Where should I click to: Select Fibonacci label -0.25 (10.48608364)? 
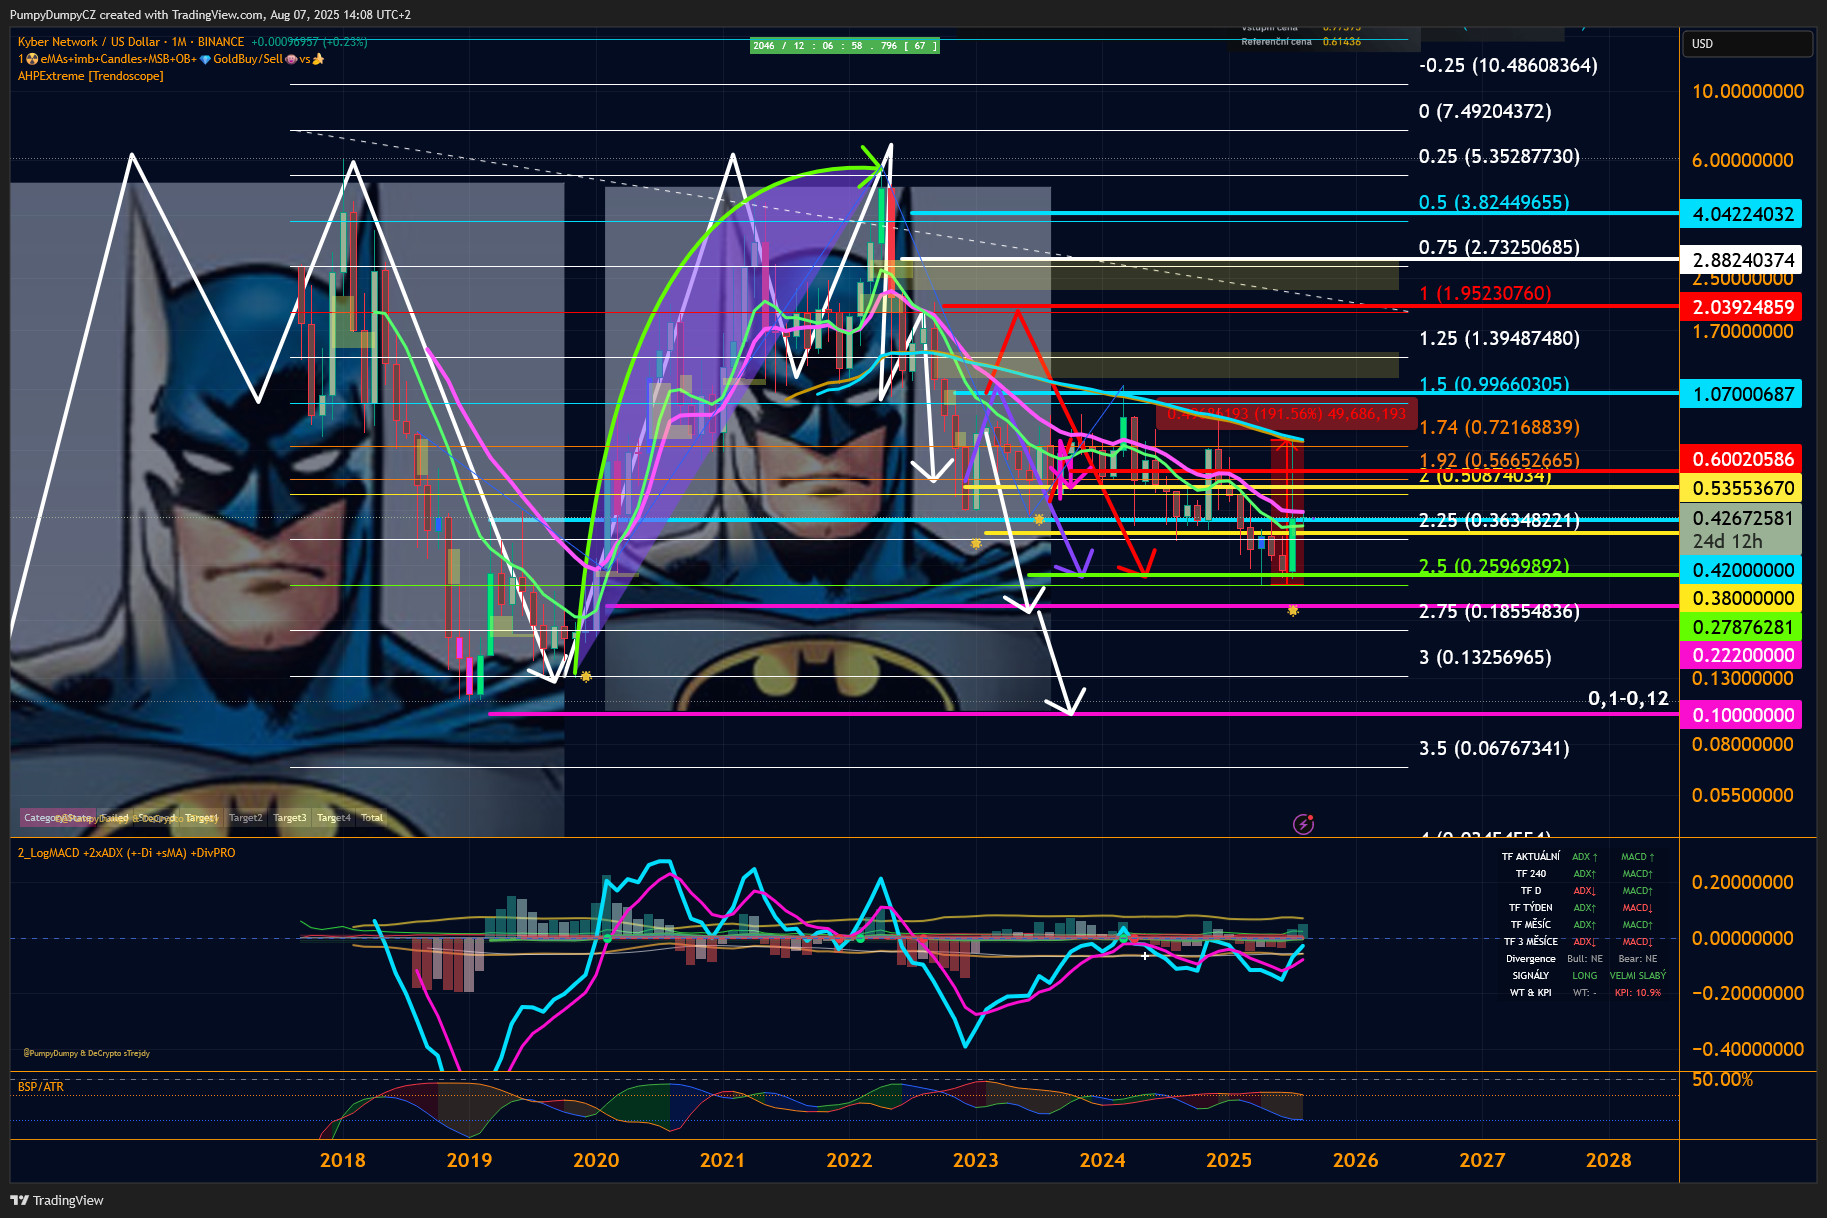[1508, 66]
